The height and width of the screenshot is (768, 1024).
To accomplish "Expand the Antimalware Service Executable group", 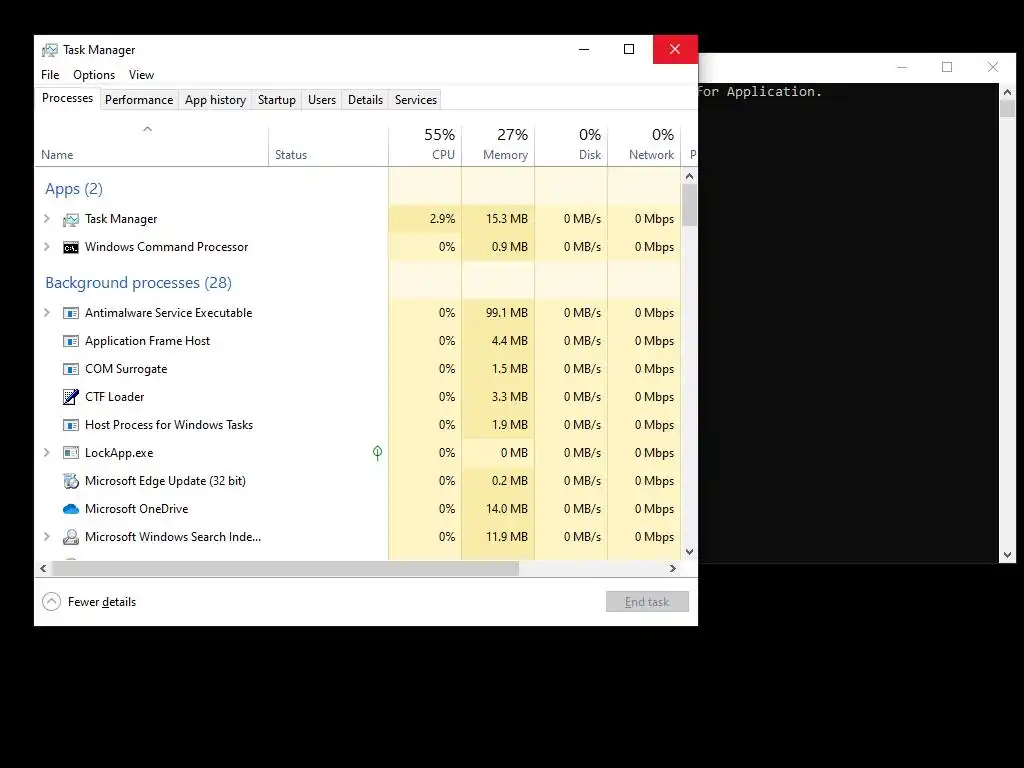I will 46,313.
